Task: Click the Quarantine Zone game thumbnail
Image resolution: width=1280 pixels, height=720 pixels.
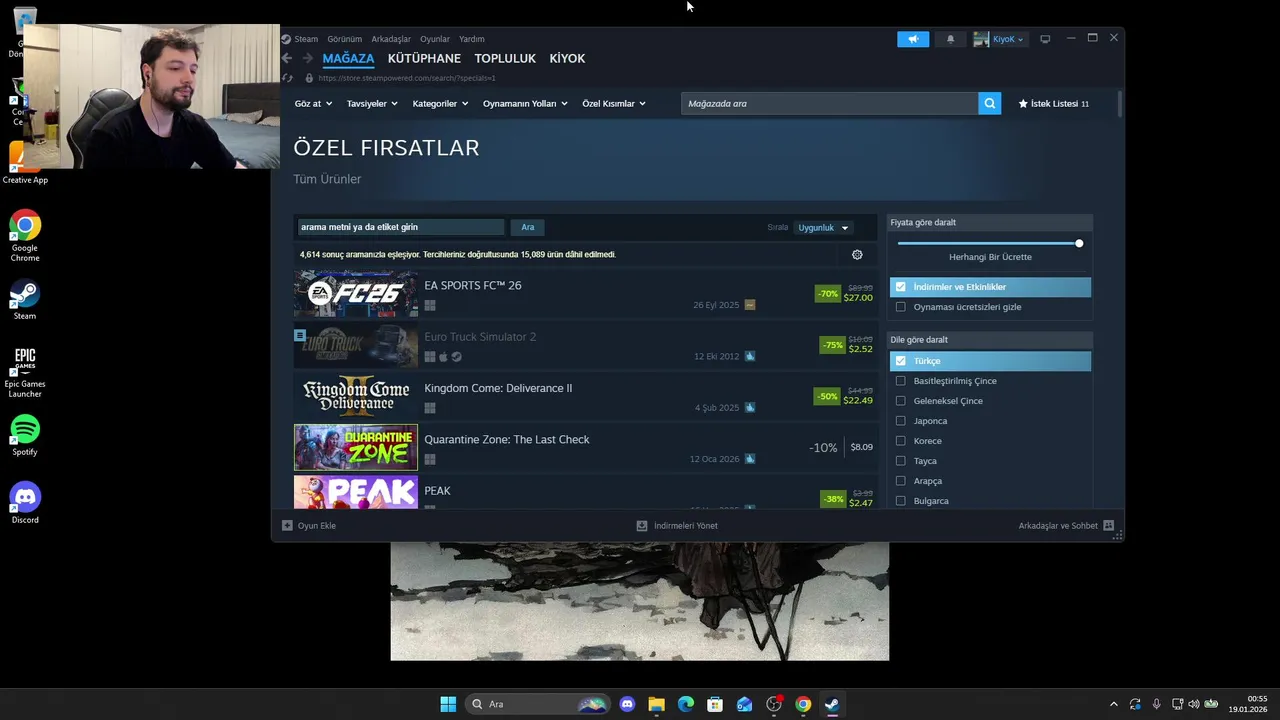Action: coord(356,447)
